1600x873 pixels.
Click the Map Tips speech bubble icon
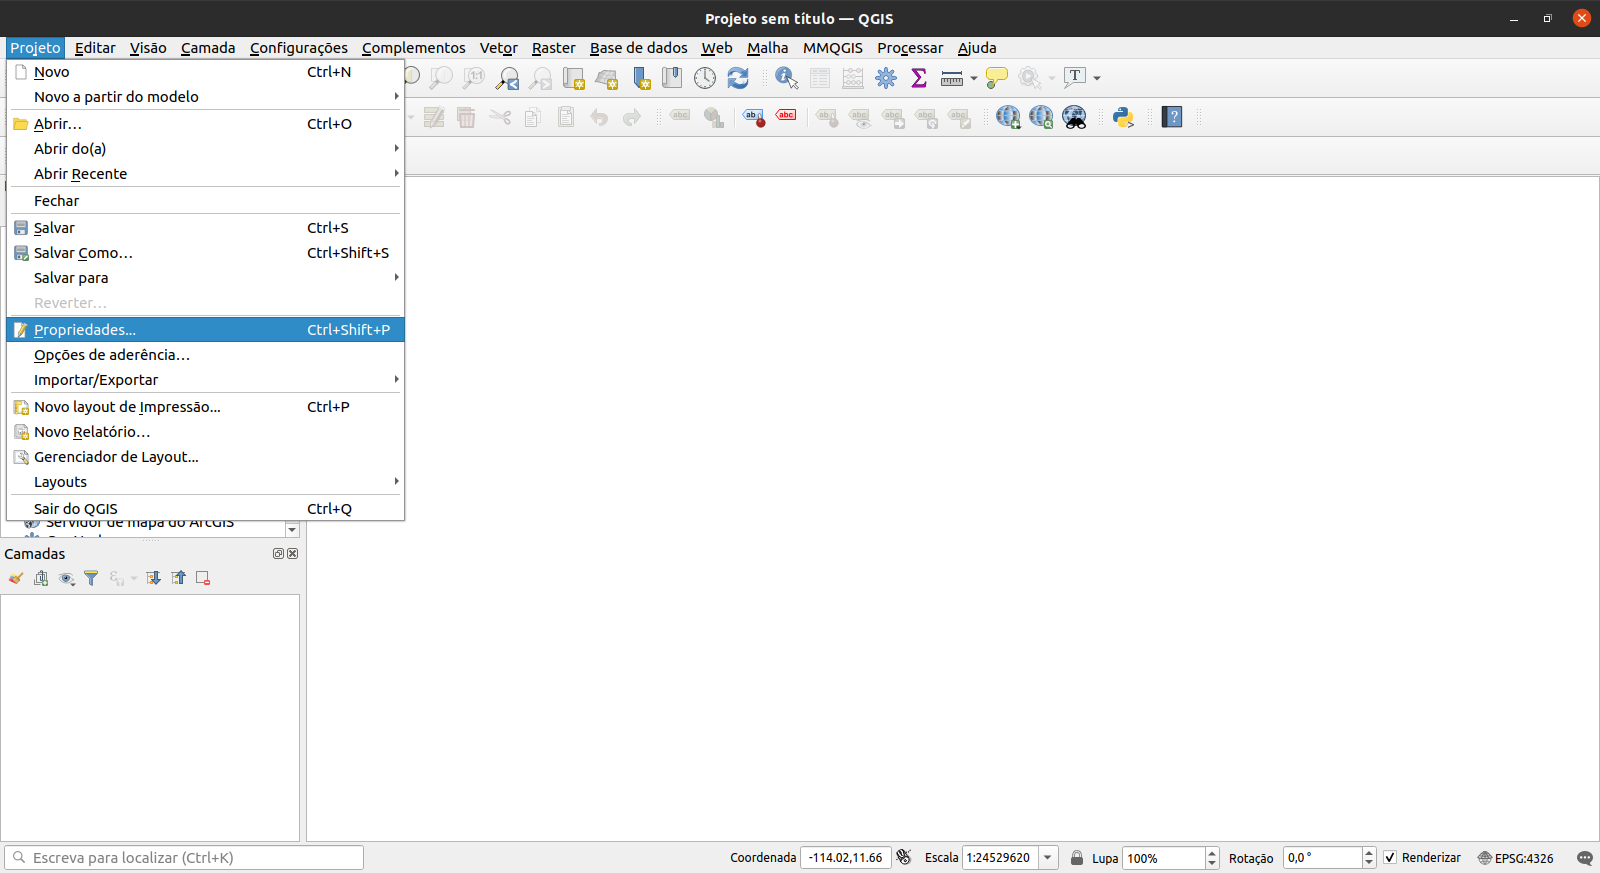click(997, 78)
